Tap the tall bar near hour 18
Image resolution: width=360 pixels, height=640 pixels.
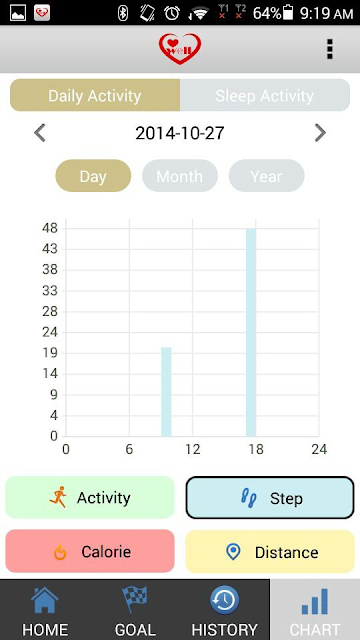[x=251, y=332]
